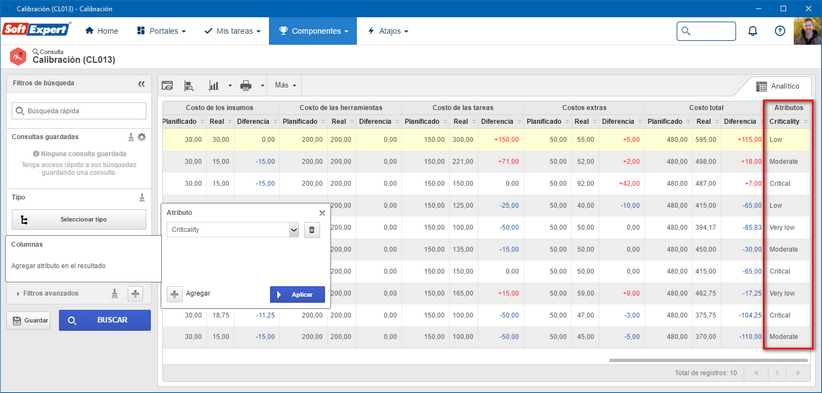
Task: Delete the Criticality attribute with trash icon
Action: (311, 230)
